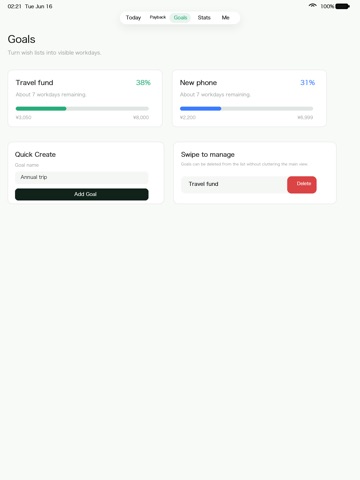Open the Travel fund goal card title
This screenshot has height=480, width=360.
(x=34, y=83)
